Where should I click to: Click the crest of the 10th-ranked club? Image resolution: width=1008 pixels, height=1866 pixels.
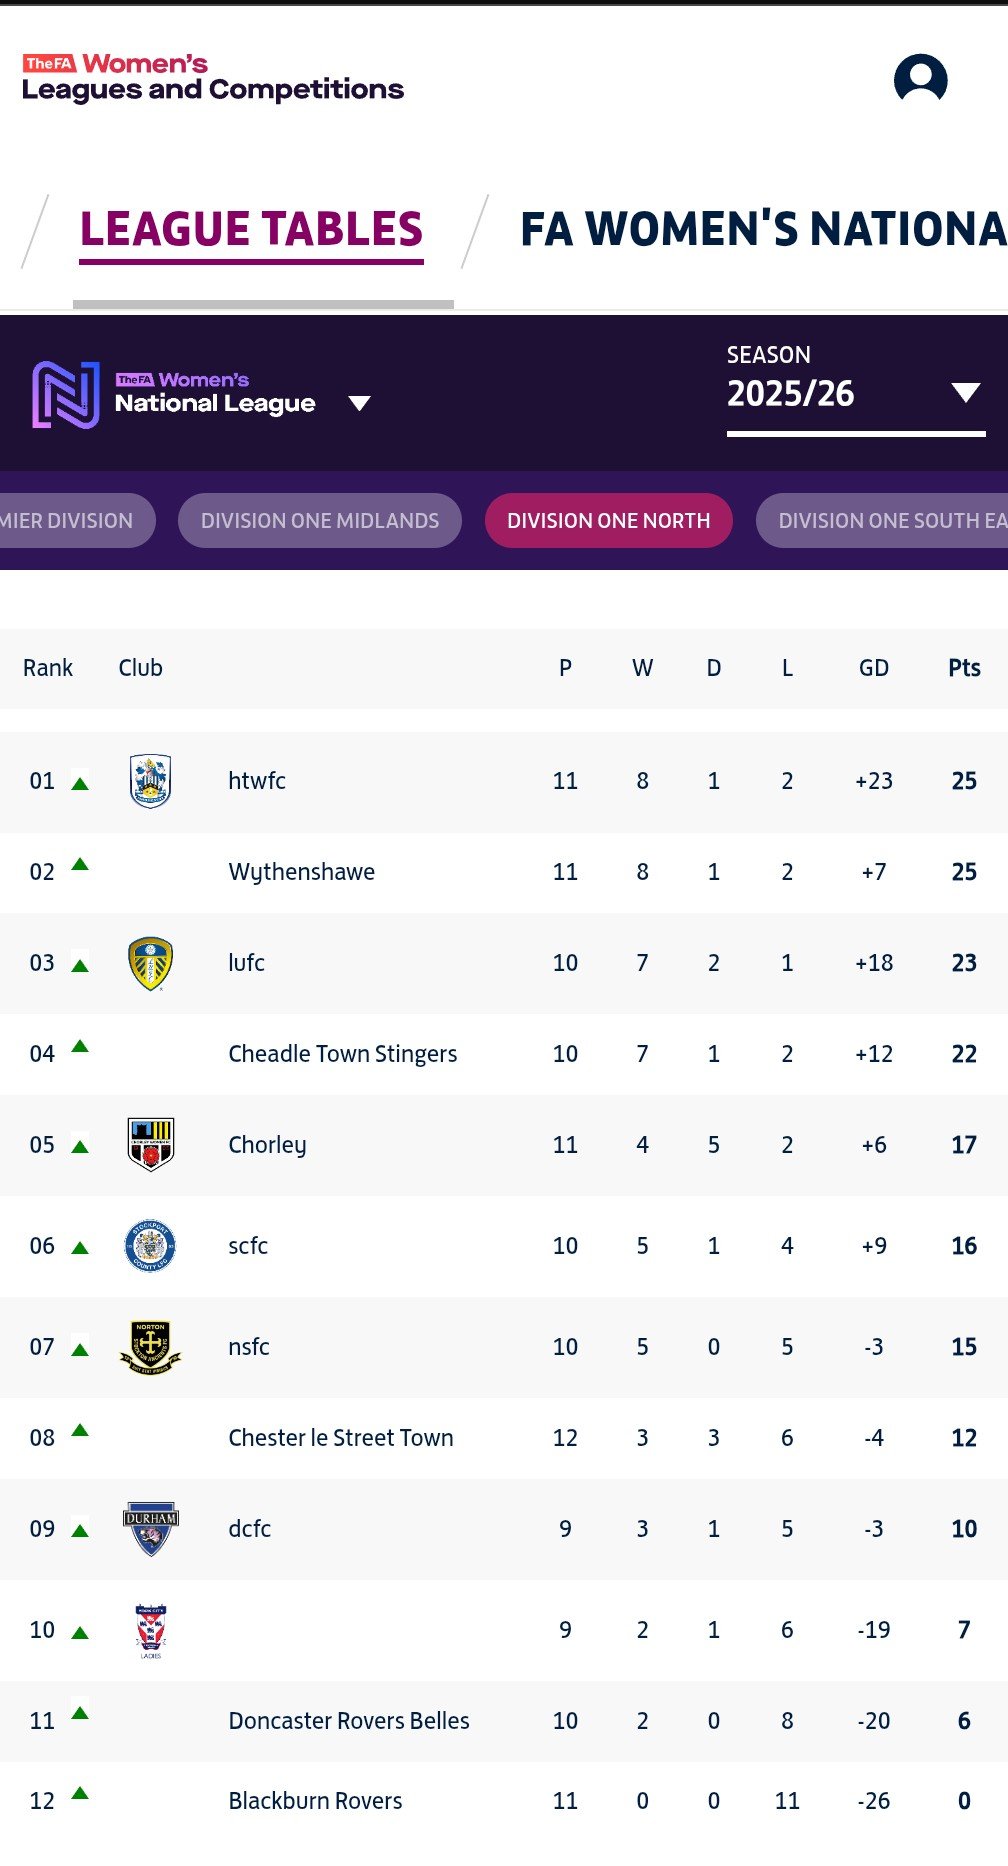coord(151,1630)
